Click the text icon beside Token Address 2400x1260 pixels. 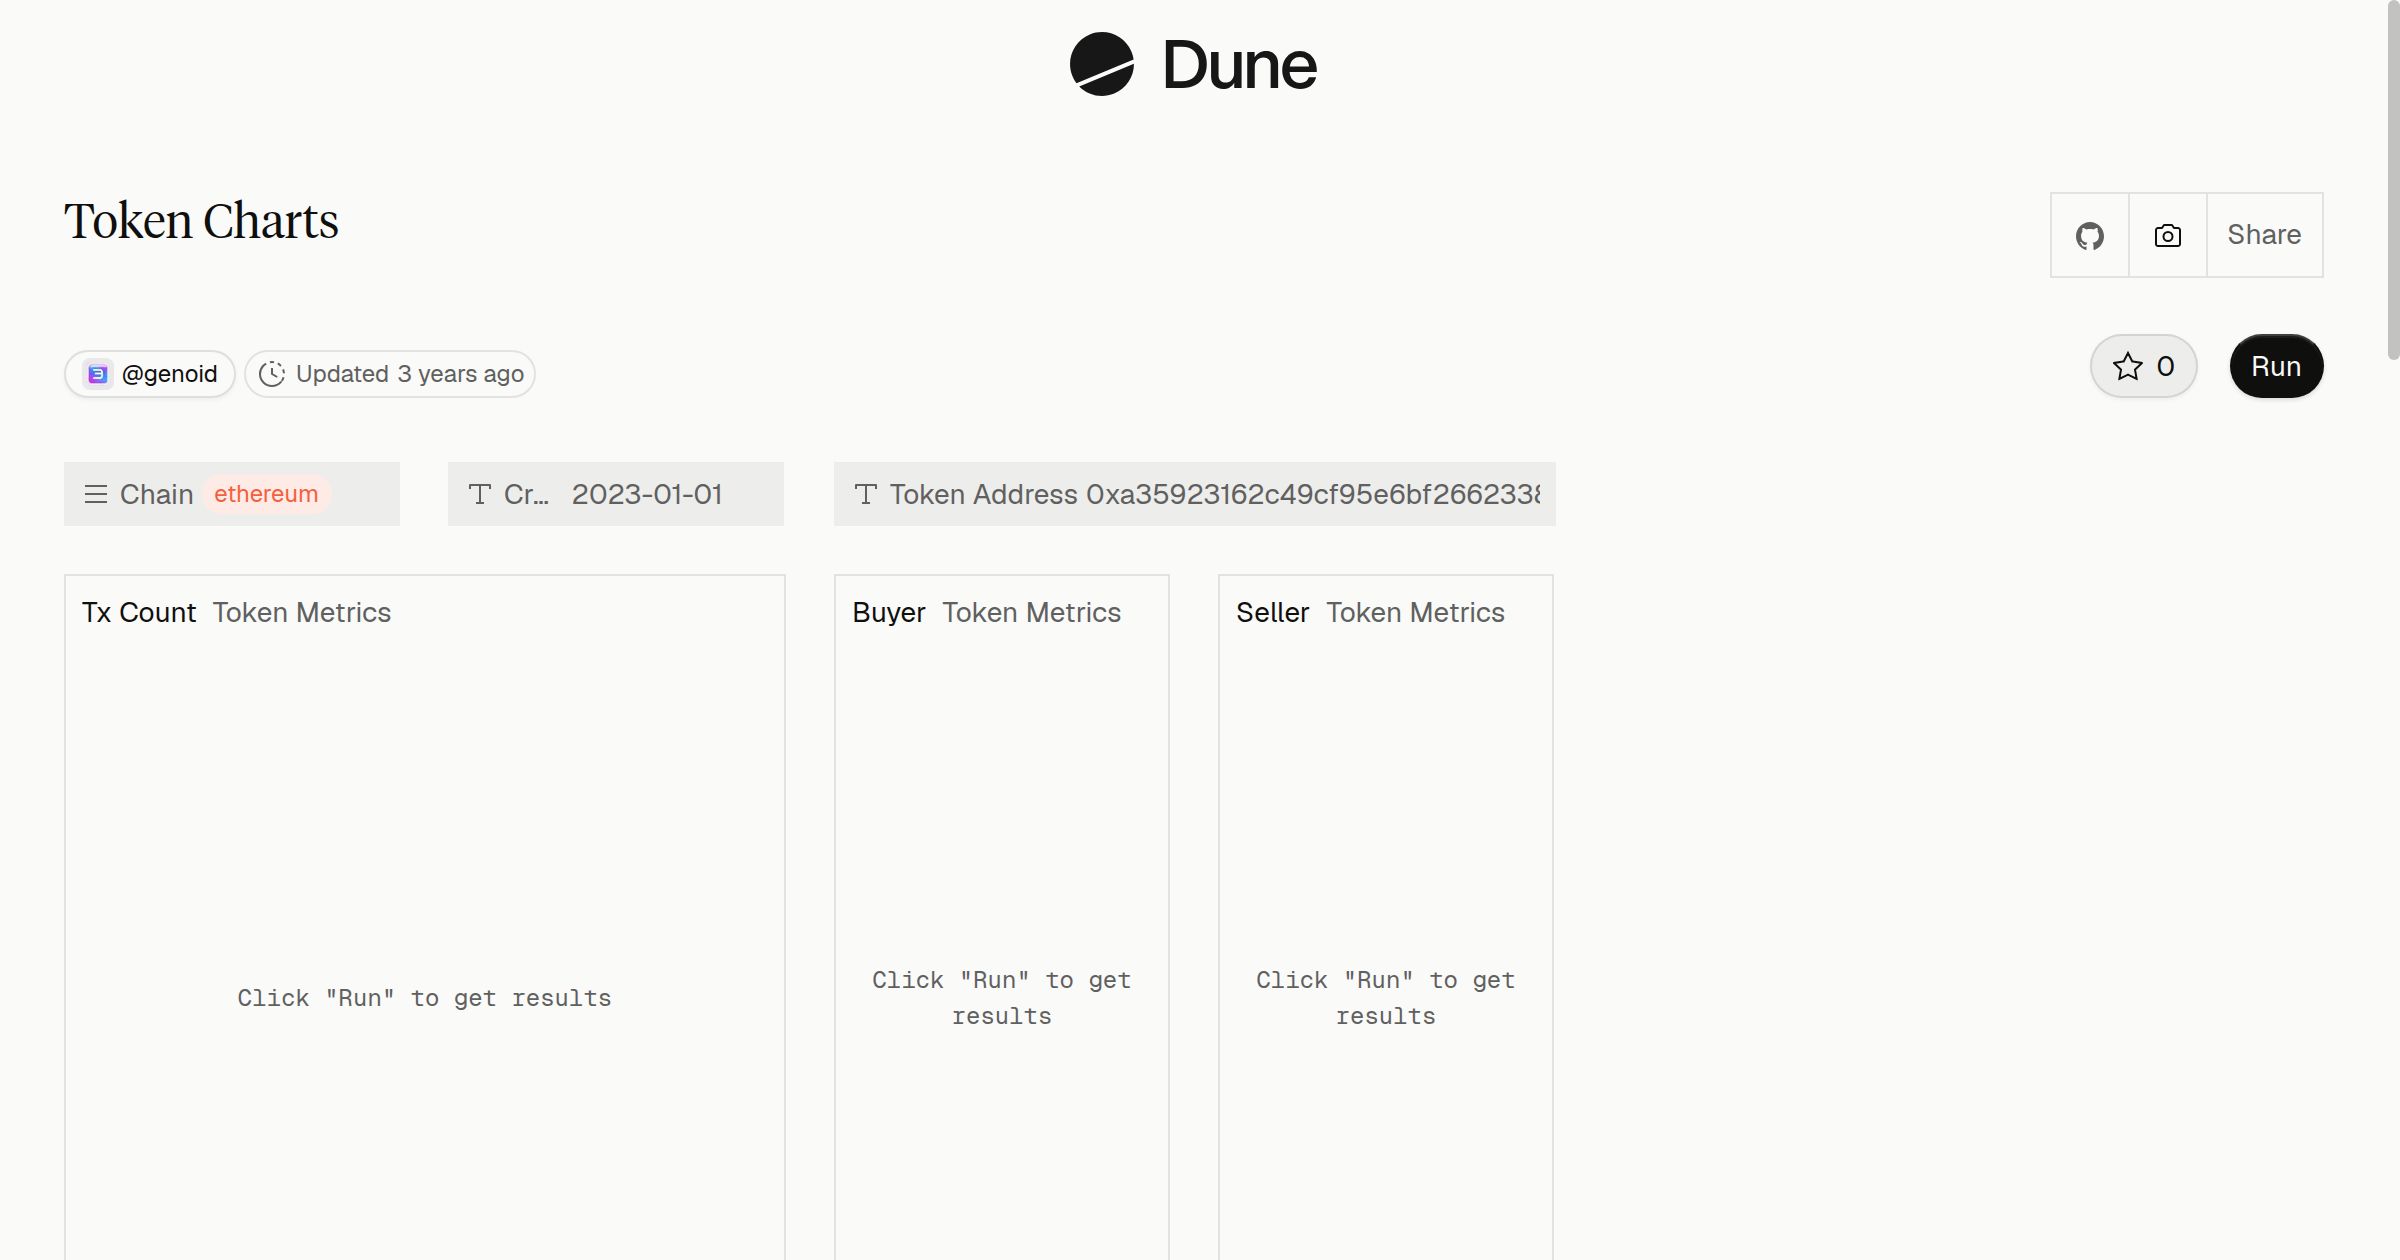click(866, 494)
